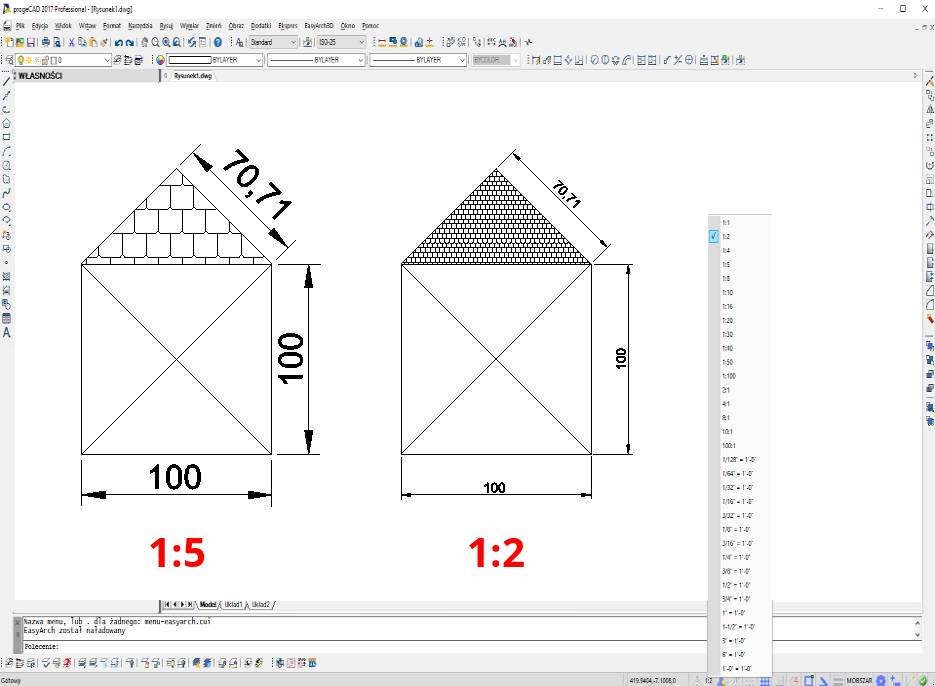This screenshot has height=686, width=935.
Task: Expand the ISO-25 dimension style dropdown
Action: pos(341,43)
